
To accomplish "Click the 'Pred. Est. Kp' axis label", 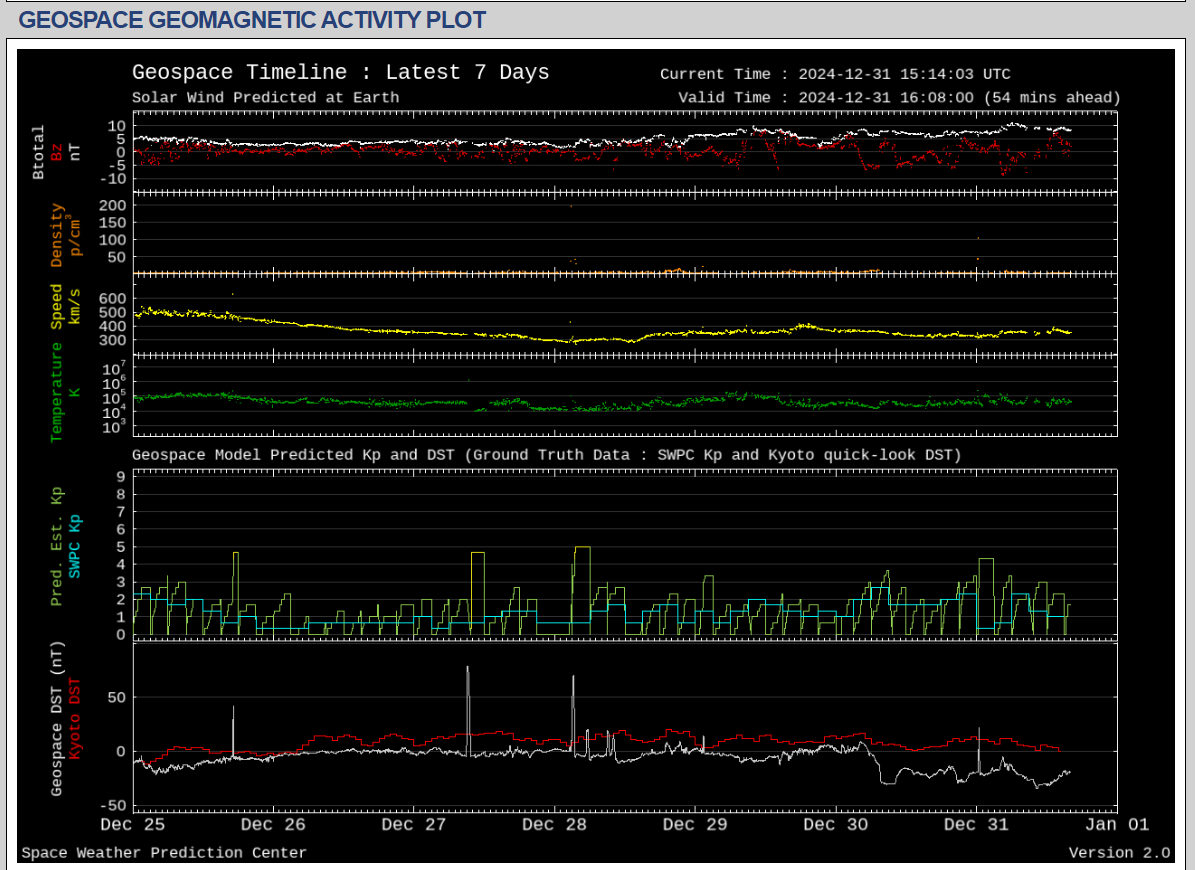I will 57,546.
